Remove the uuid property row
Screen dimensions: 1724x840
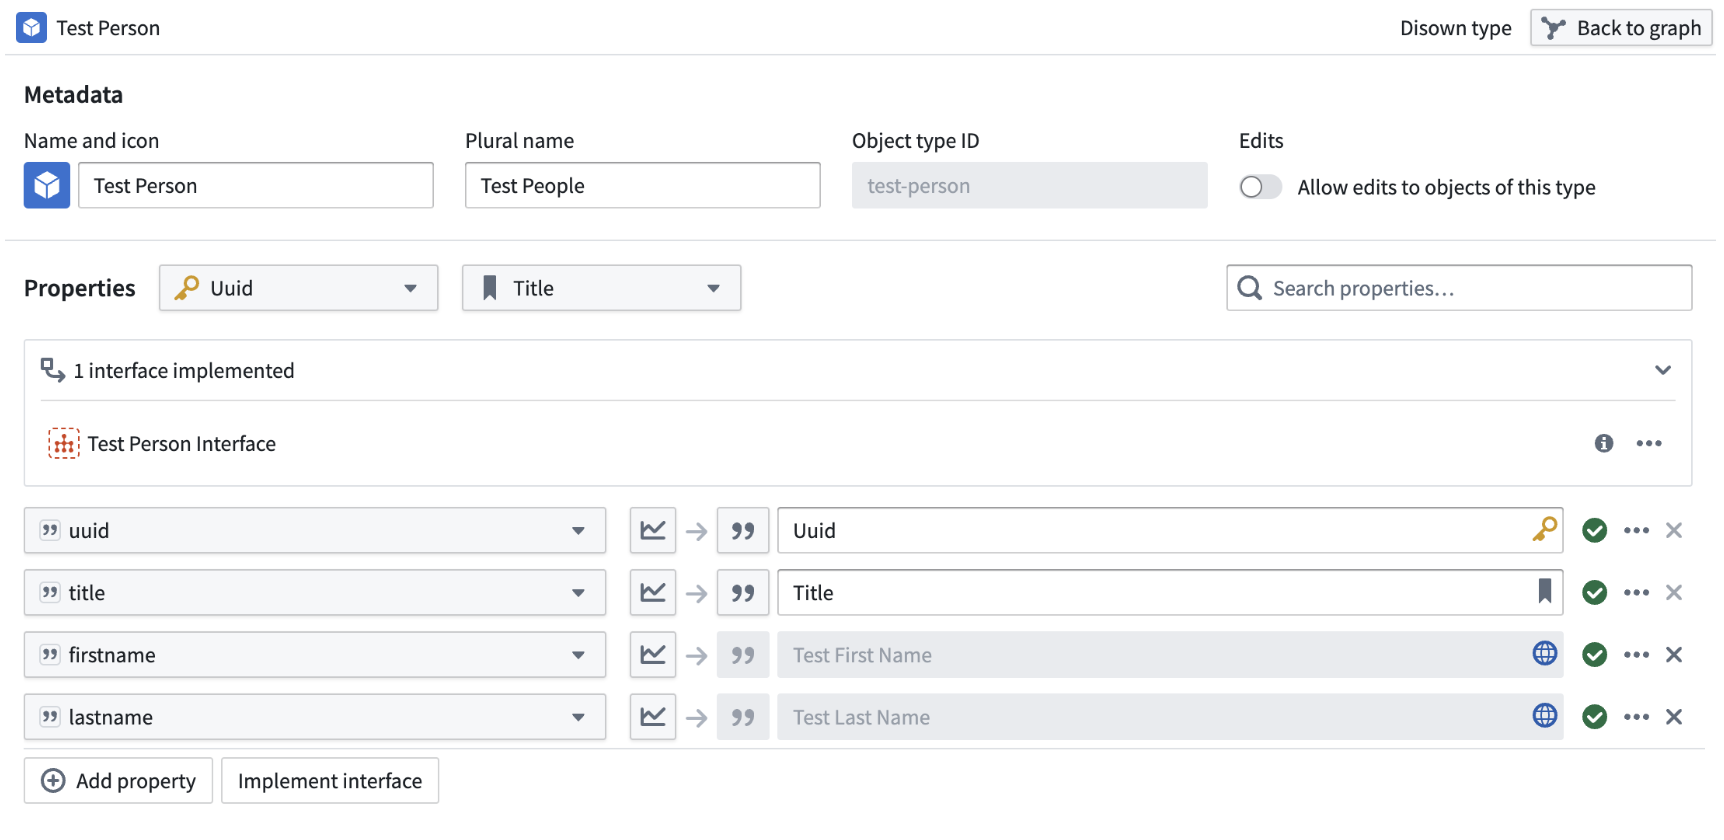pyautogui.click(x=1674, y=530)
